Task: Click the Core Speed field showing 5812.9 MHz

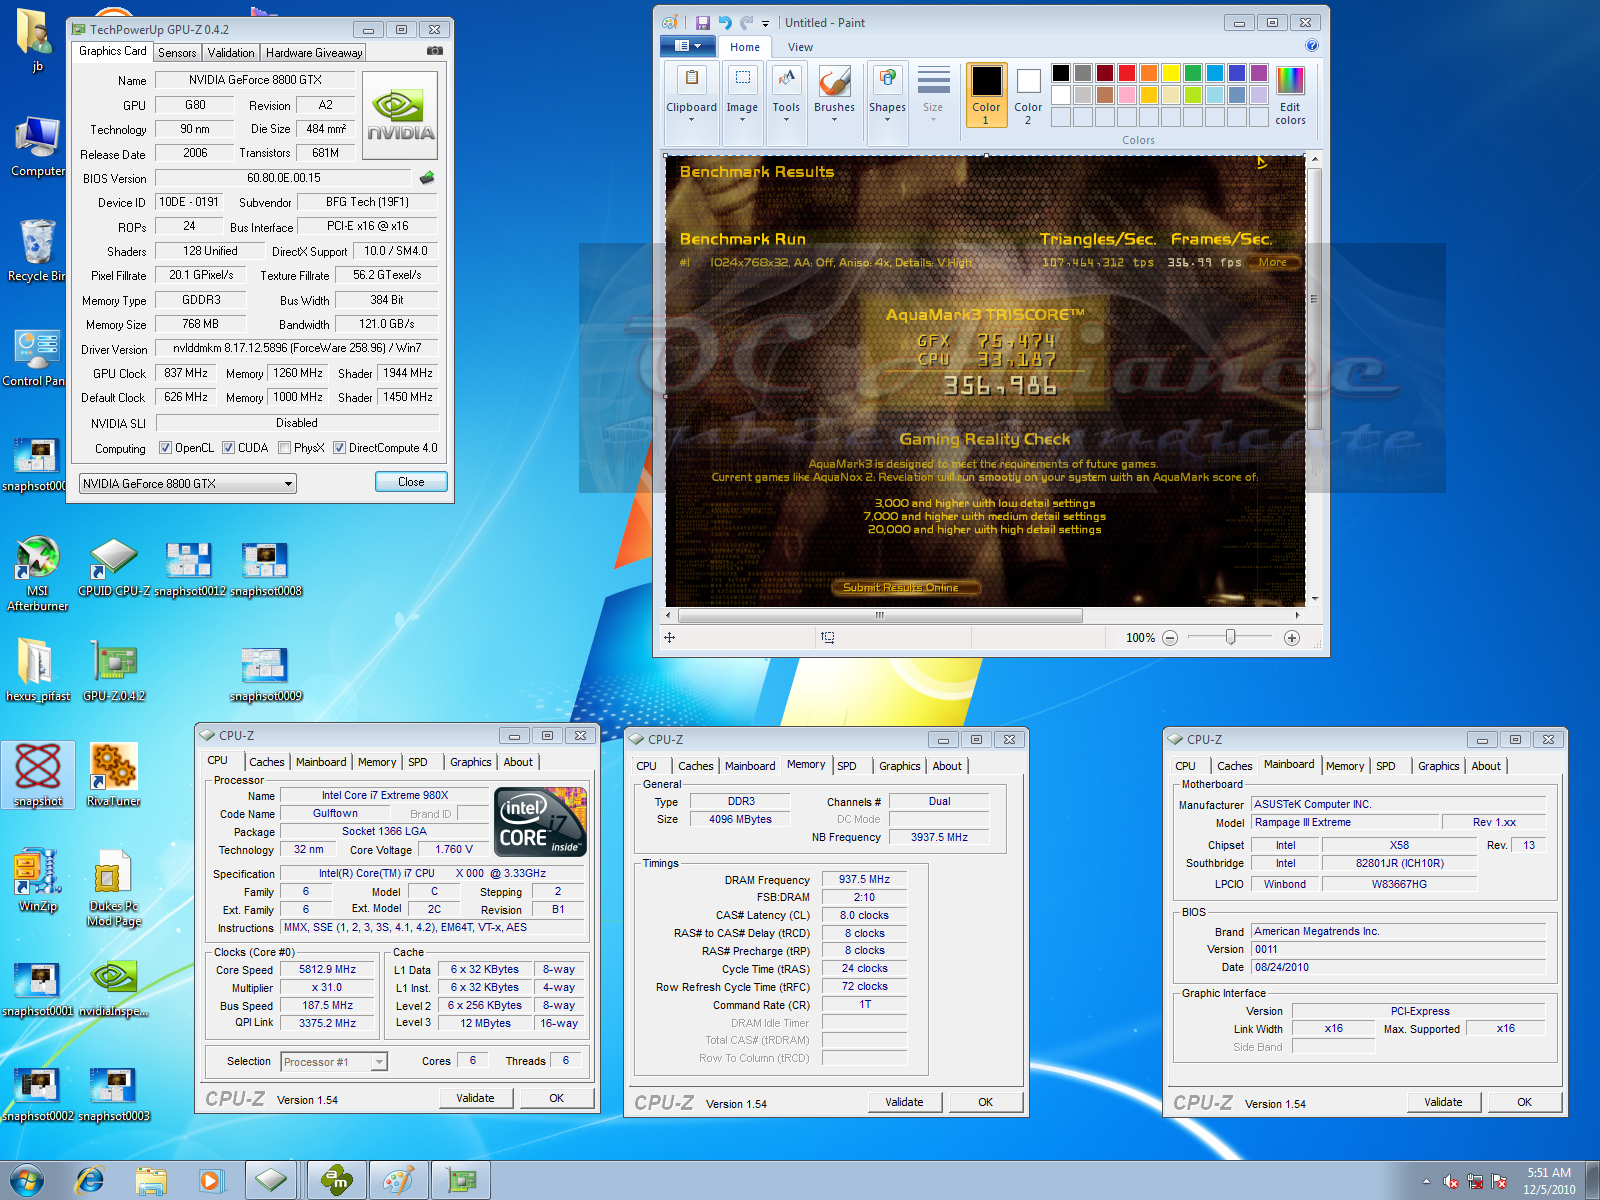Action: coord(327,970)
